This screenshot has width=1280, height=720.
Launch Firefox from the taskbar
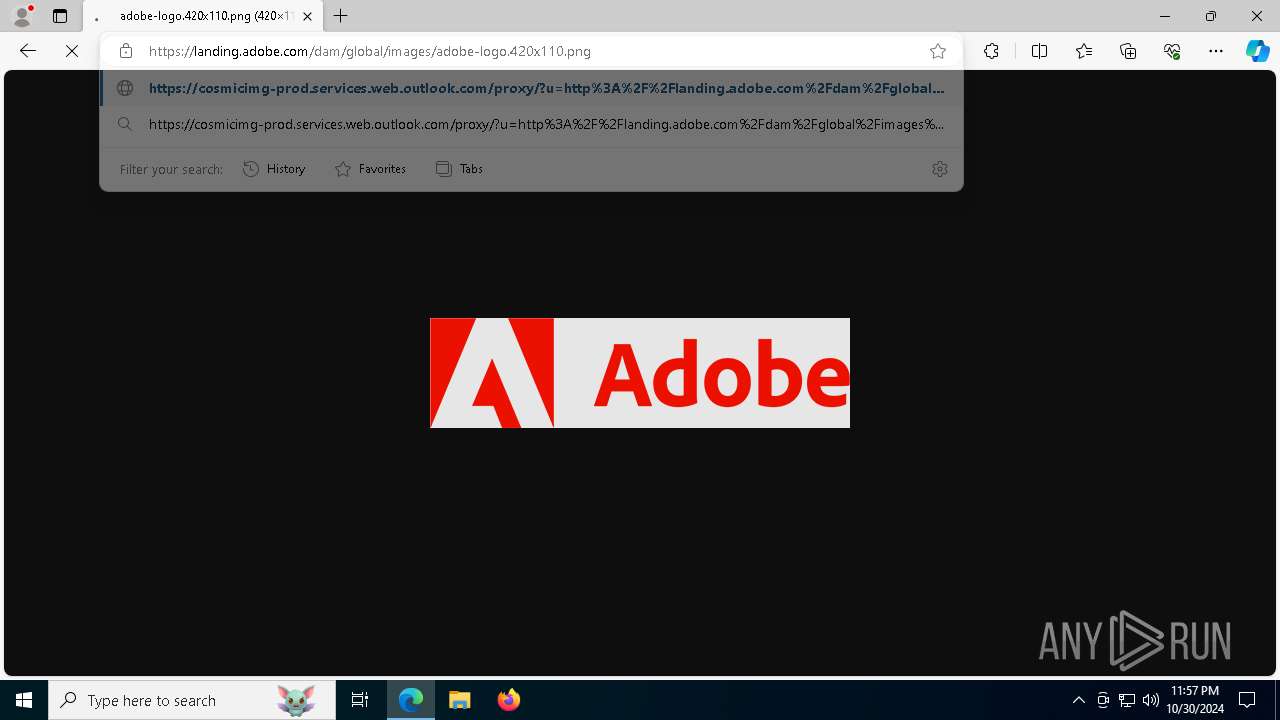tap(509, 700)
